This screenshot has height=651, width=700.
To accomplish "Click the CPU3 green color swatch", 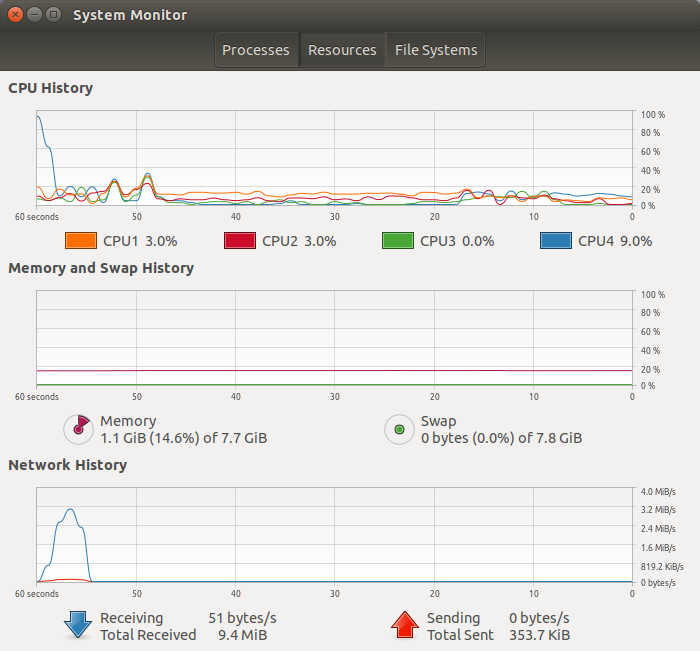I will point(398,241).
